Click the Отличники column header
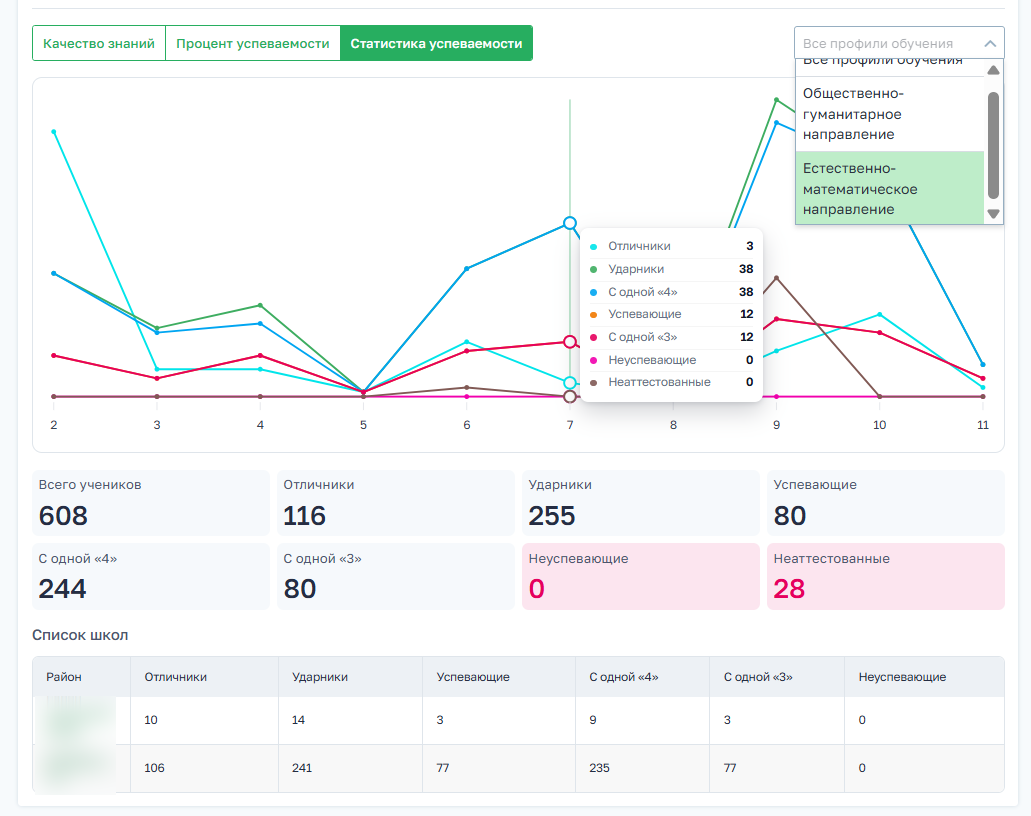The height and width of the screenshot is (816, 1031). point(176,677)
